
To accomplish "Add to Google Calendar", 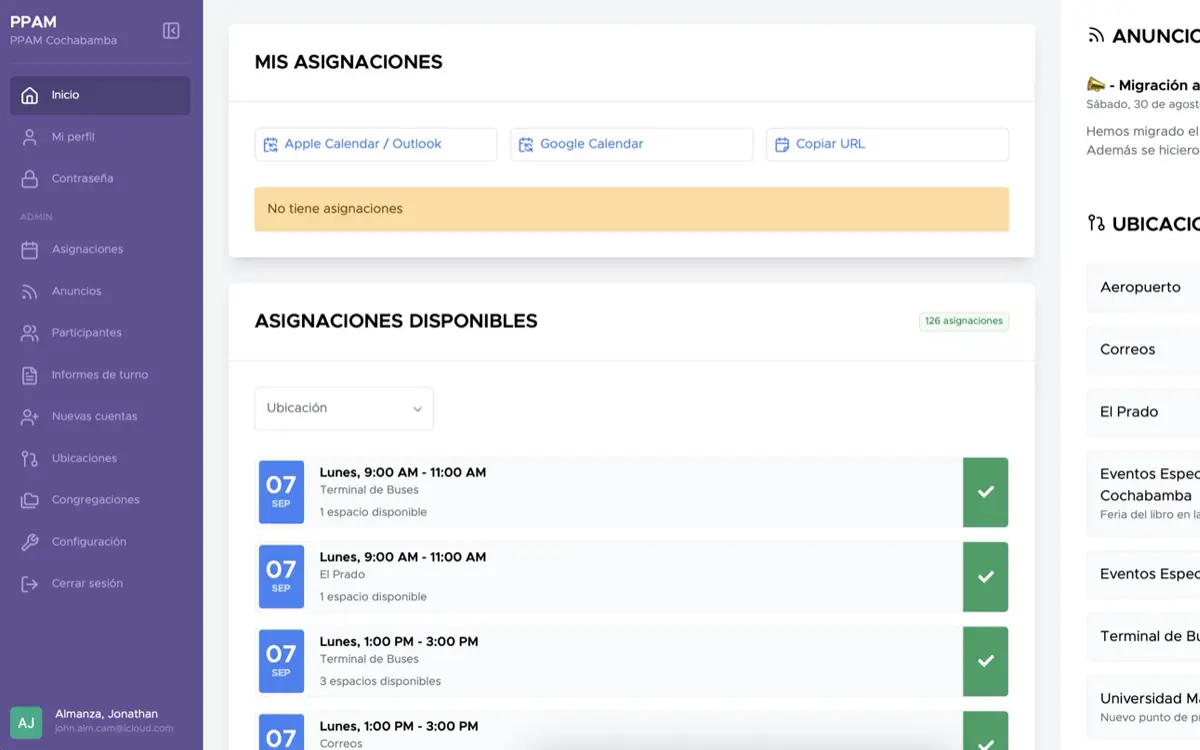I will 632,145.
